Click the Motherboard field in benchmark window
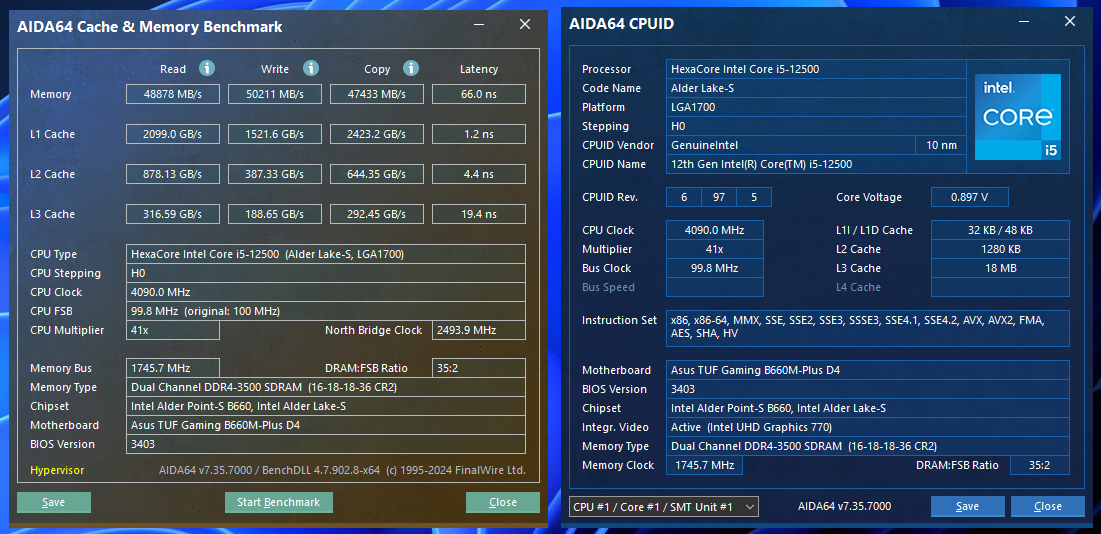The width and height of the screenshot is (1101, 534). [x=326, y=425]
